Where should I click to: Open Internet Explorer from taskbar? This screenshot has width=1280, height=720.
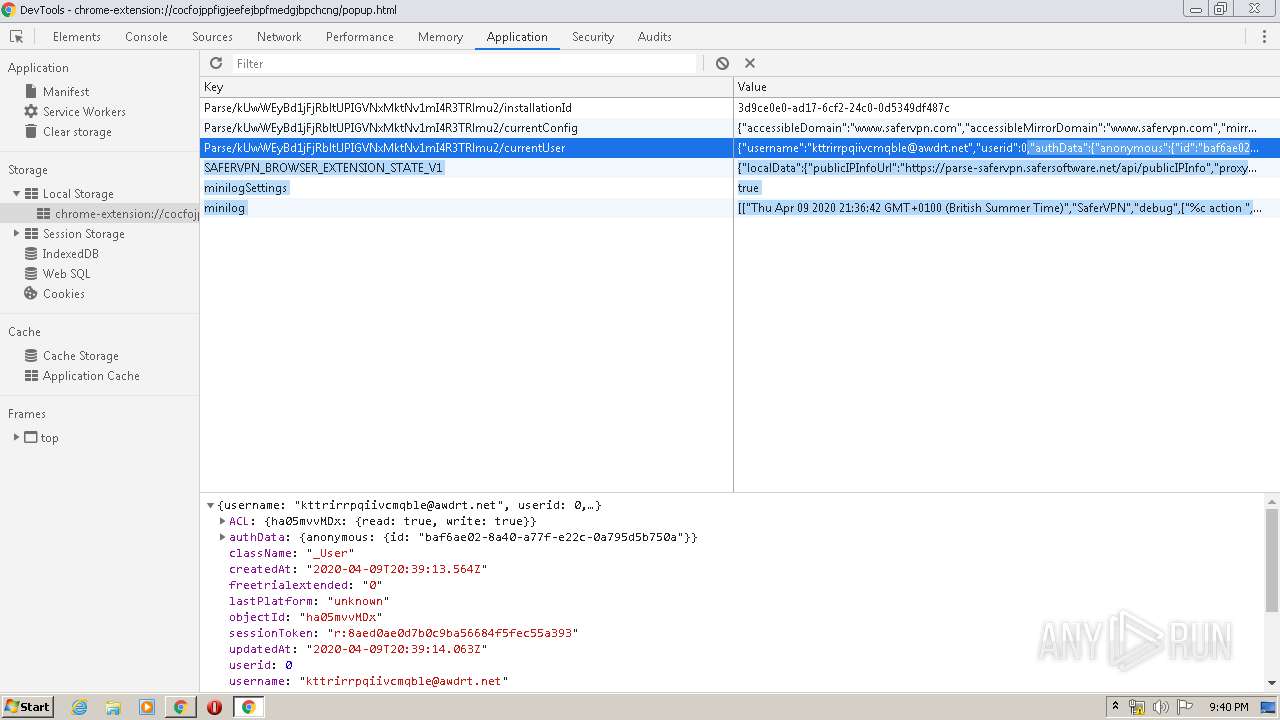click(79, 707)
